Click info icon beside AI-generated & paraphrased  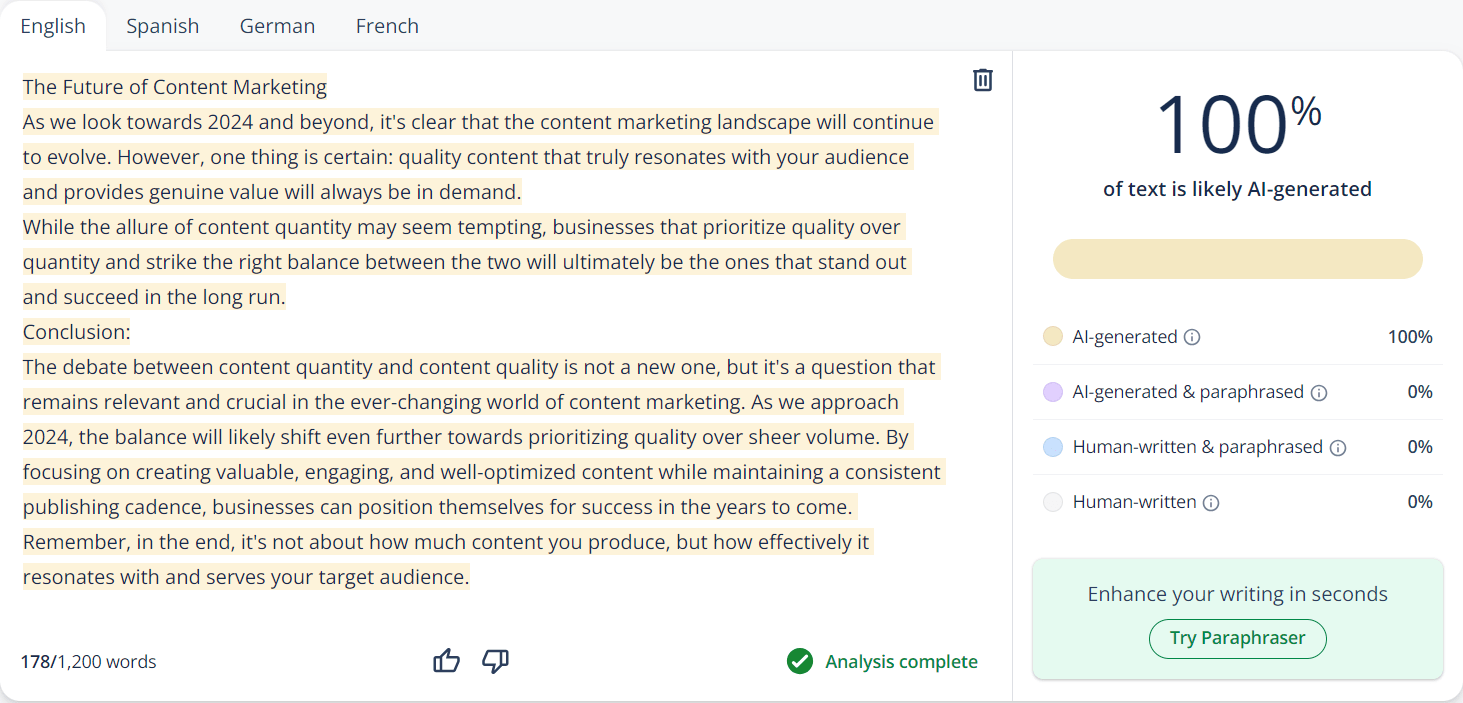click(1319, 393)
